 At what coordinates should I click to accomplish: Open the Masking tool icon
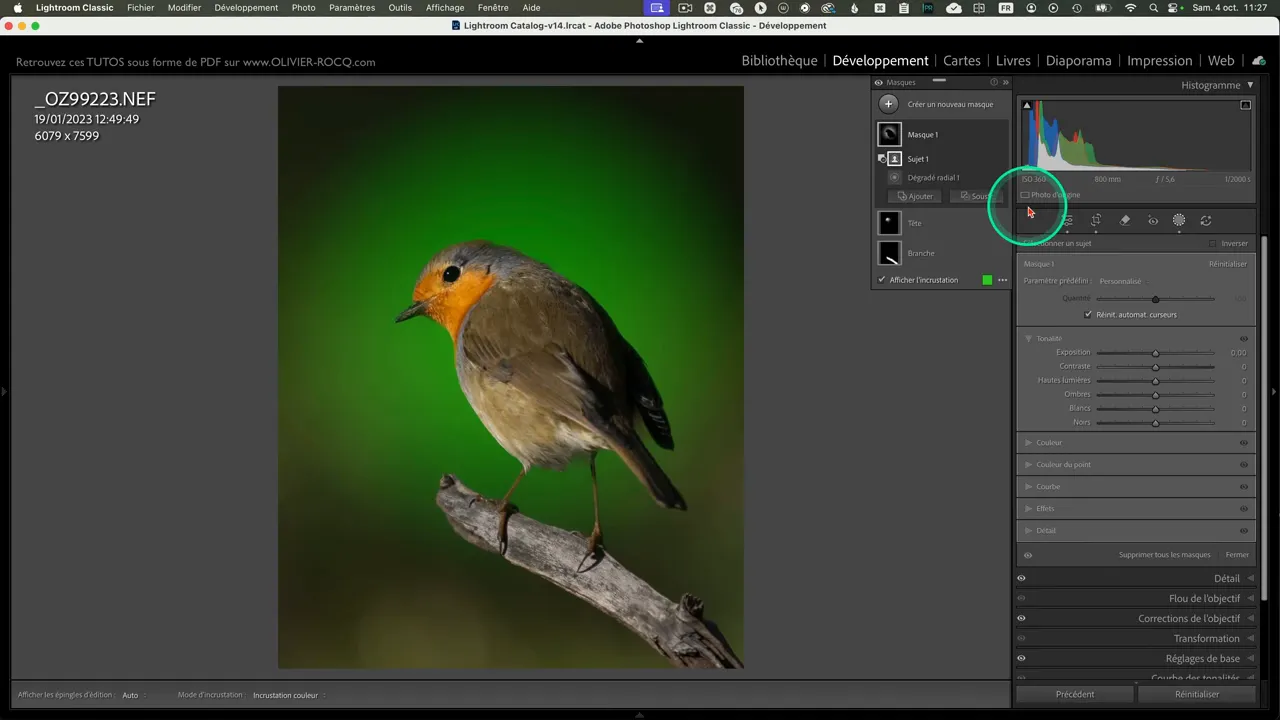(x=1179, y=221)
